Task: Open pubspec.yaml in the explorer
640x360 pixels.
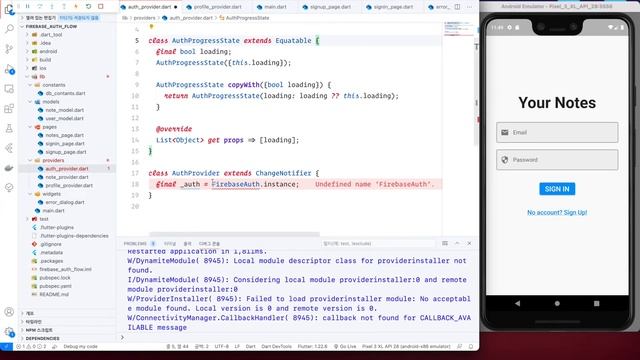Action: click(x=56, y=286)
